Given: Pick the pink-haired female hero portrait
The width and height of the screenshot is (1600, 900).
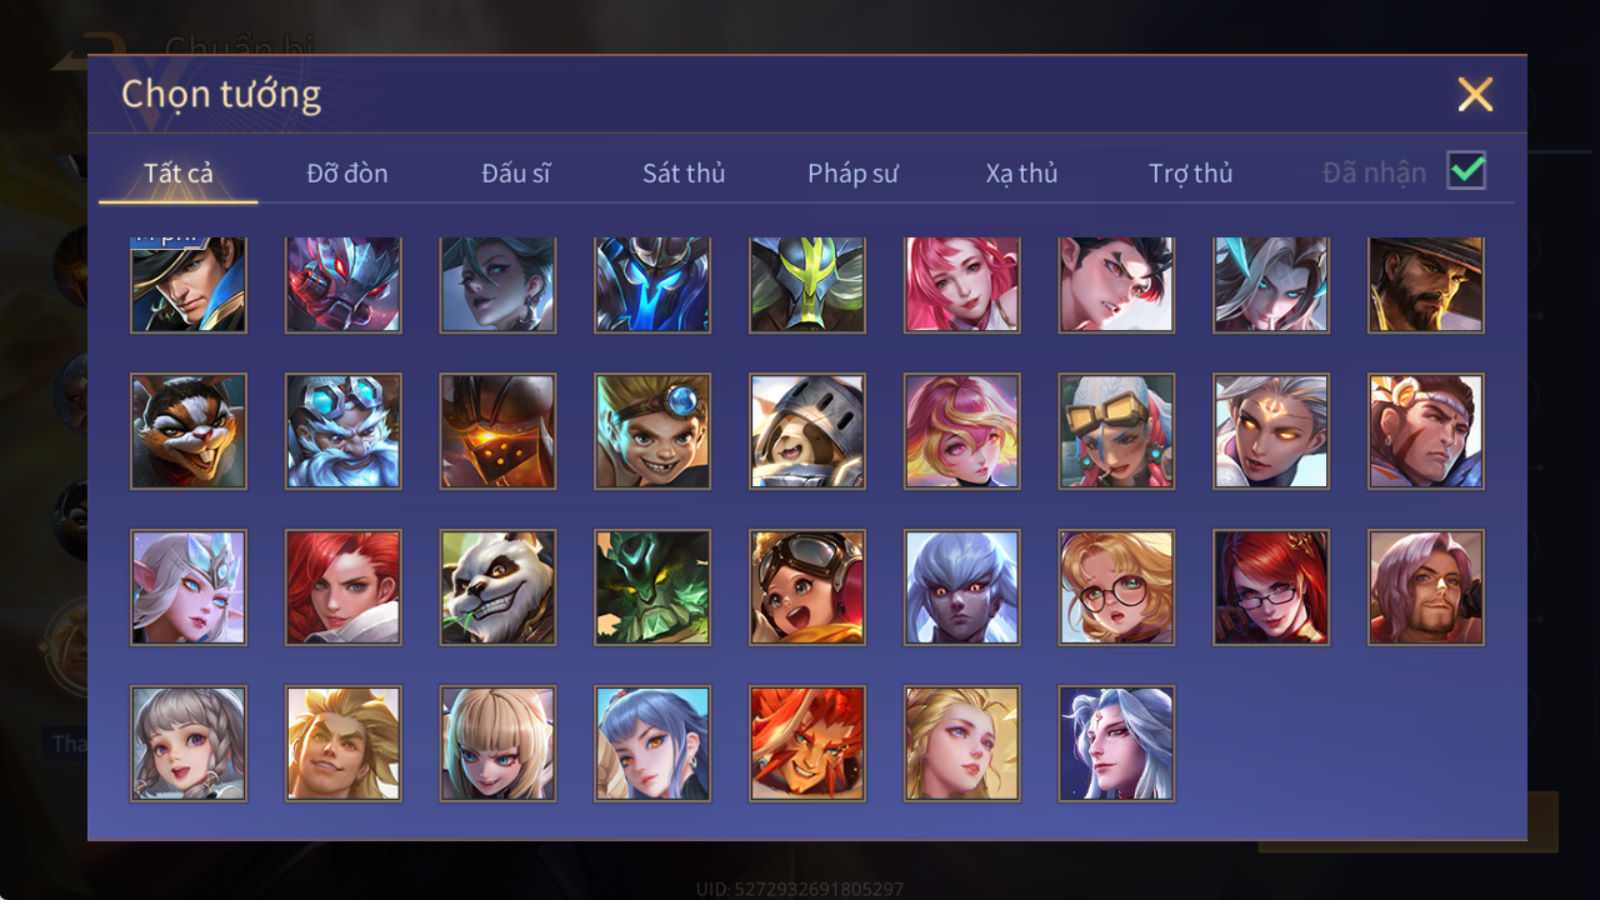Looking at the screenshot, I should click(x=962, y=285).
